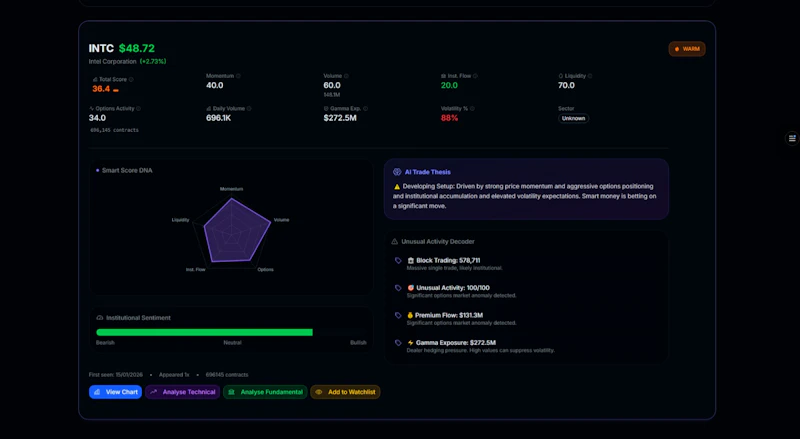Click the eye icon on Add to Watchlist
Image resolution: width=800 pixels, height=439 pixels.
coord(319,392)
